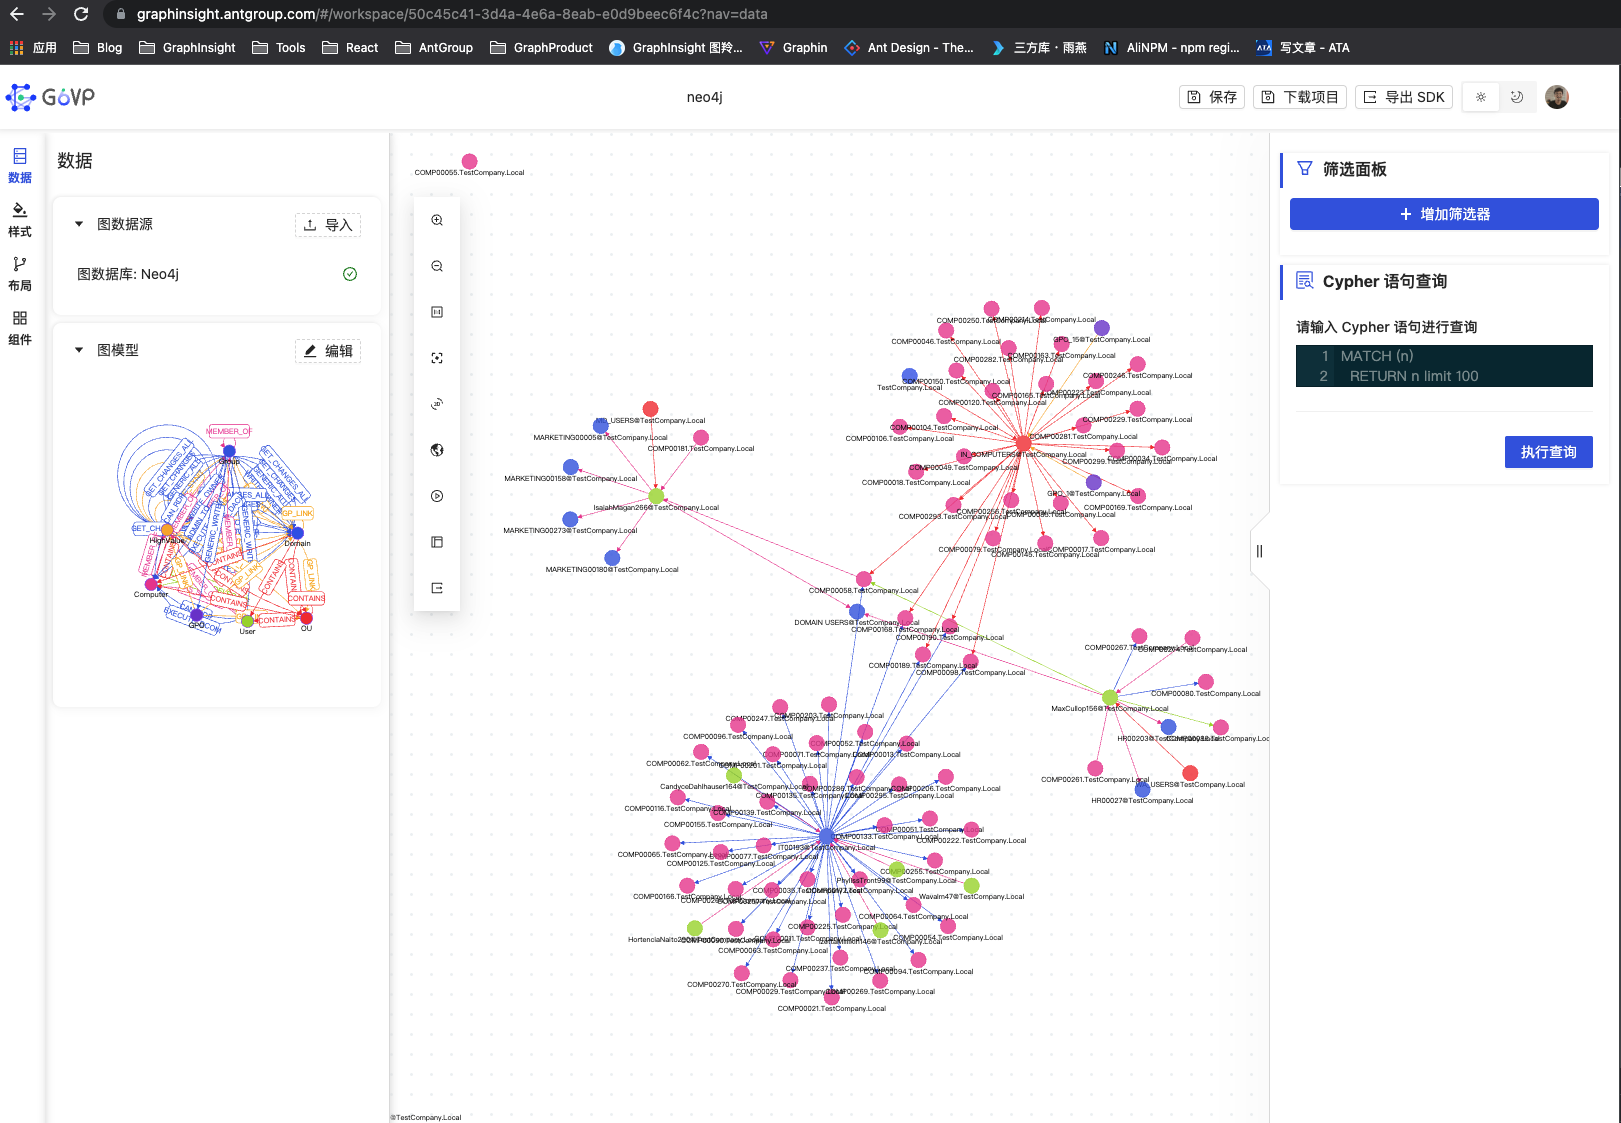Screen dimensions: 1621x1123
Task: Activate the 3D rotate view icon
Action: click(436, 403)
